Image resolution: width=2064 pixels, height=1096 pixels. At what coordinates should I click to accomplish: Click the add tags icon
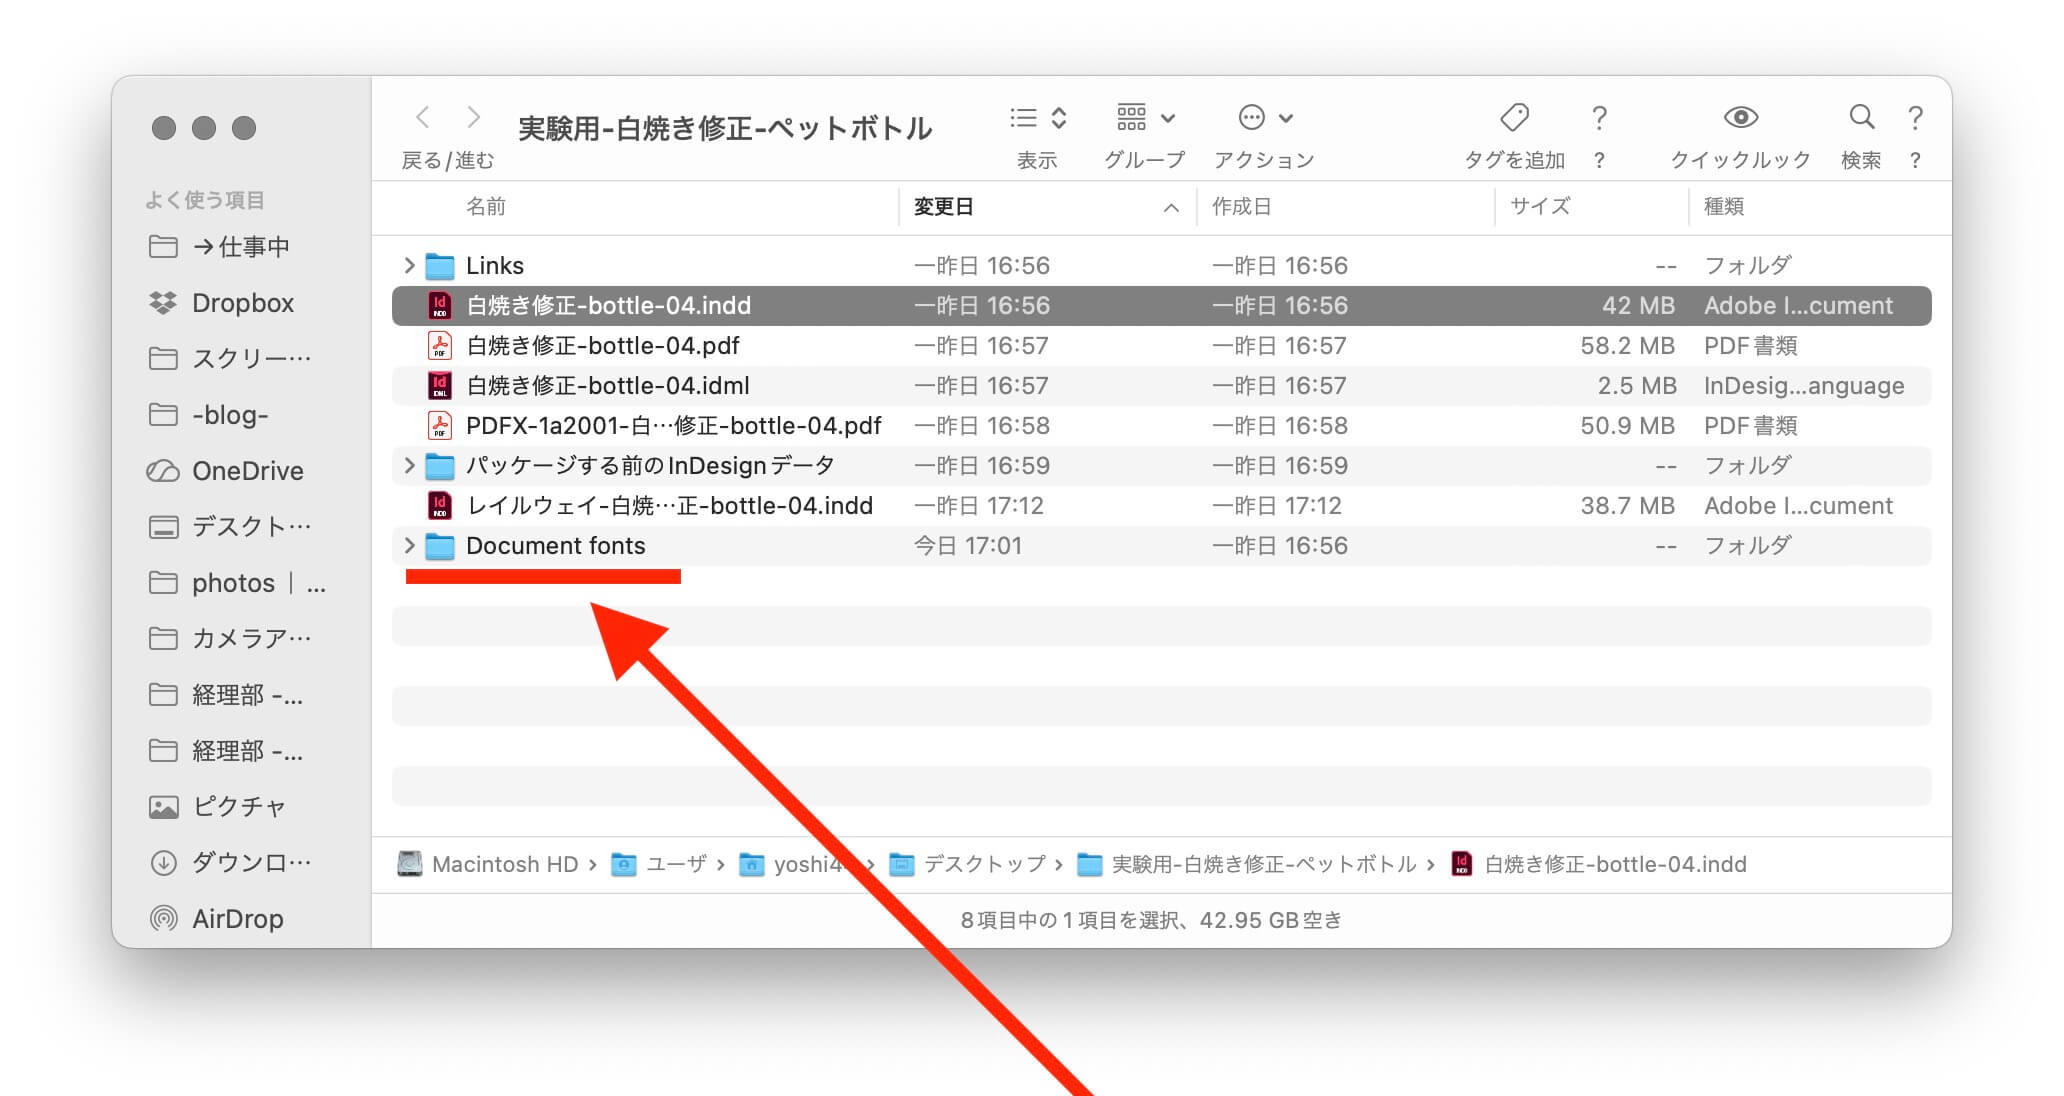(x=1514, y=118)
